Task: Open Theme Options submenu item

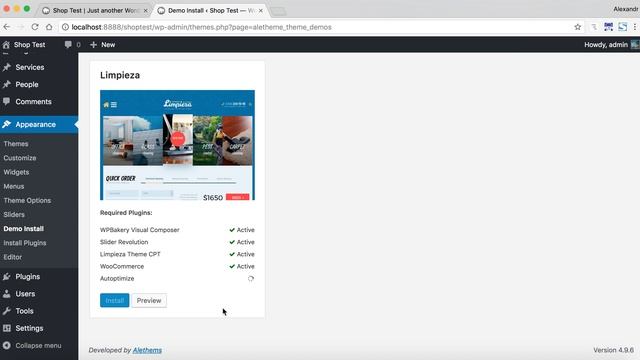Action: click(27, 200)
